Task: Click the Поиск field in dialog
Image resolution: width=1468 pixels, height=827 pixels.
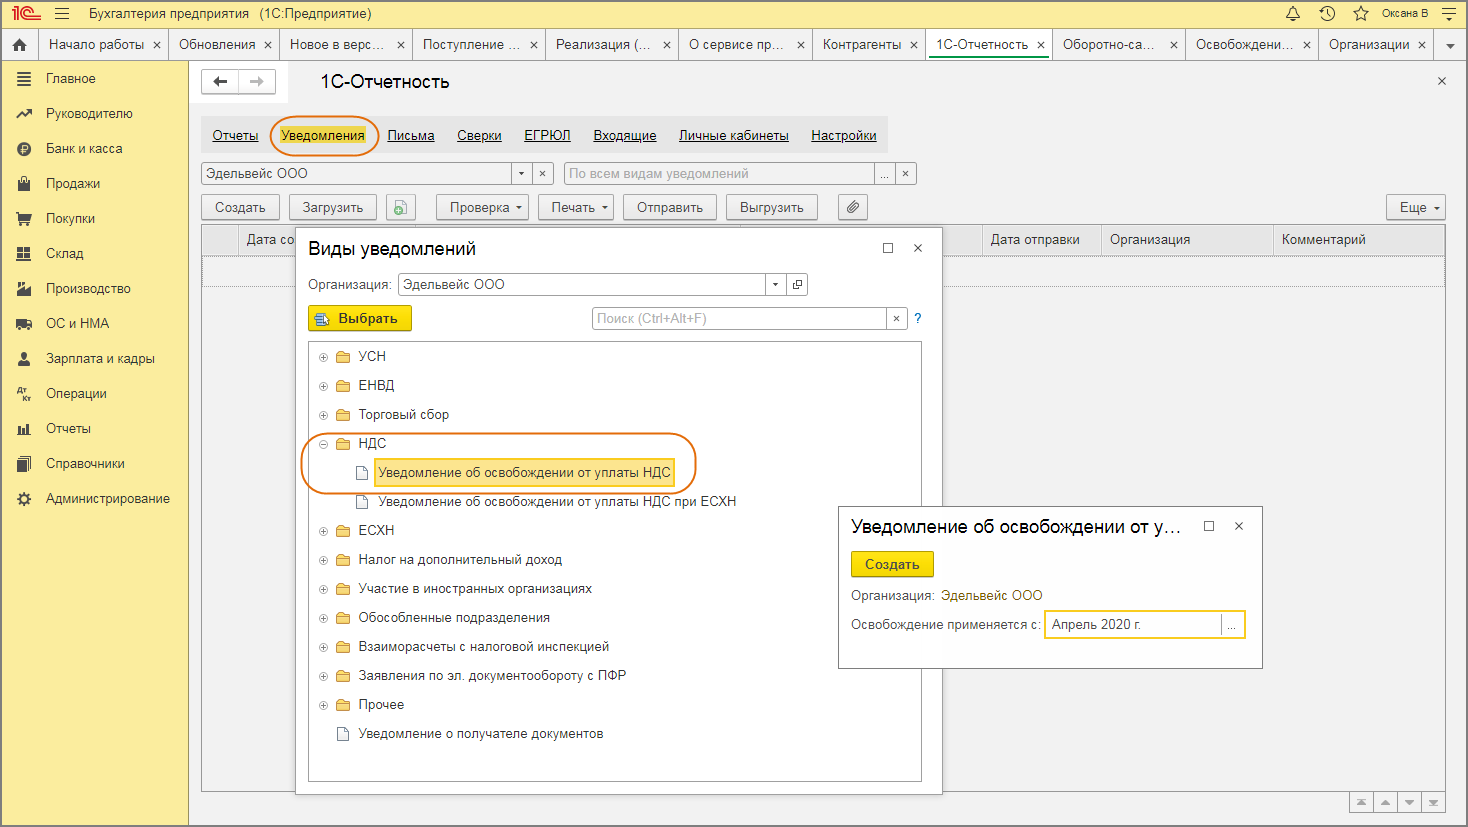Action: 739,318
